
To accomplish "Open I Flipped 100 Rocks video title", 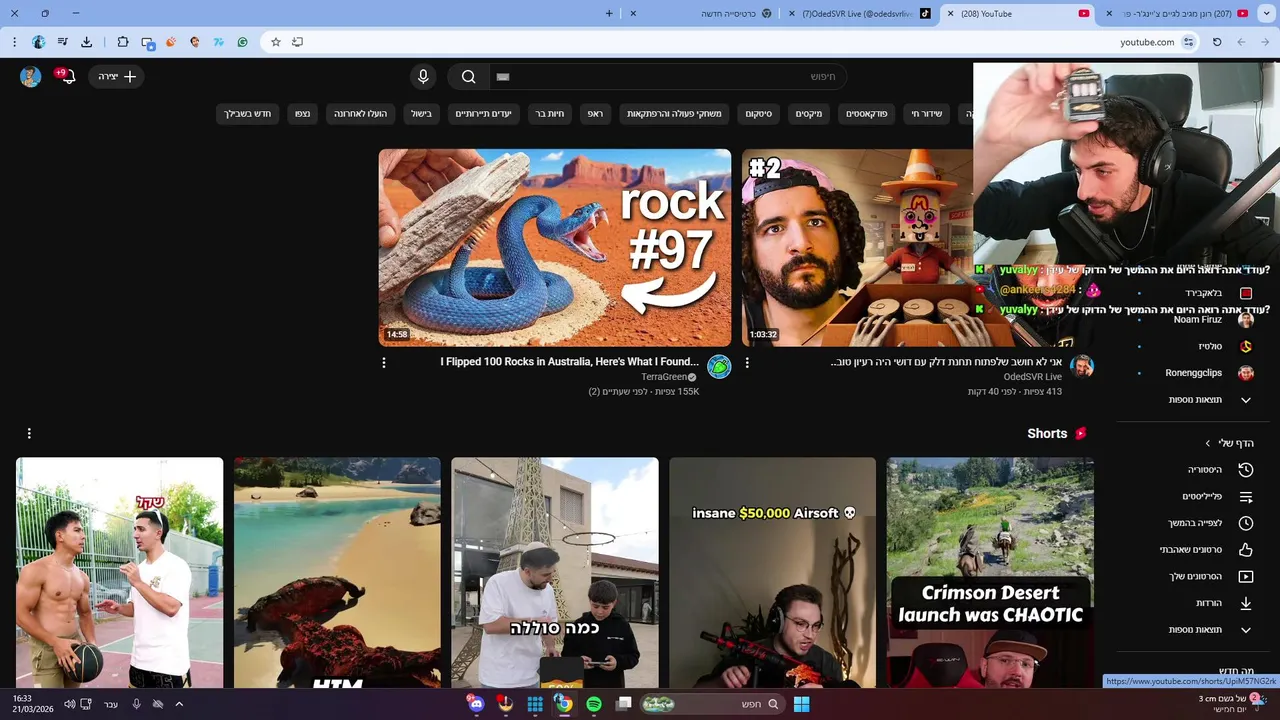I will [x=569, y=362].
